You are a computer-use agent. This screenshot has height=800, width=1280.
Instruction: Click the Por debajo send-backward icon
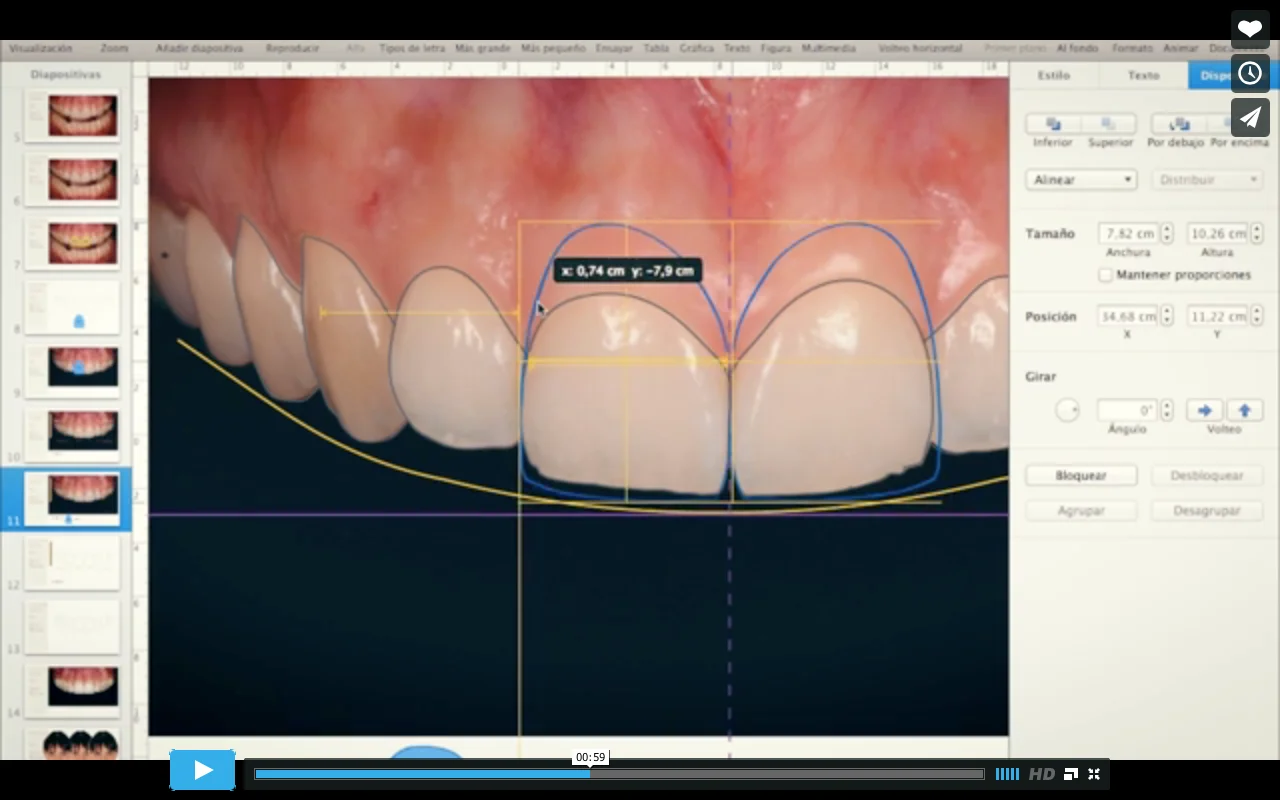pos(1177,124)
